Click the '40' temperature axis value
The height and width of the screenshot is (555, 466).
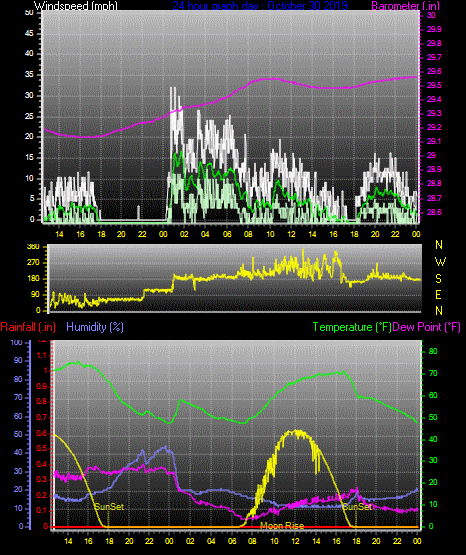click(x=433, y=439)
